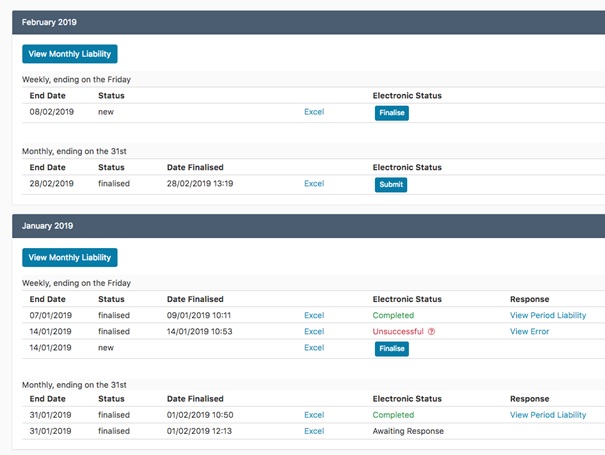The image size is (605, 455).
Task: Finalise the new 14/01/2019 weekly period
Action: tap(391, 349)
